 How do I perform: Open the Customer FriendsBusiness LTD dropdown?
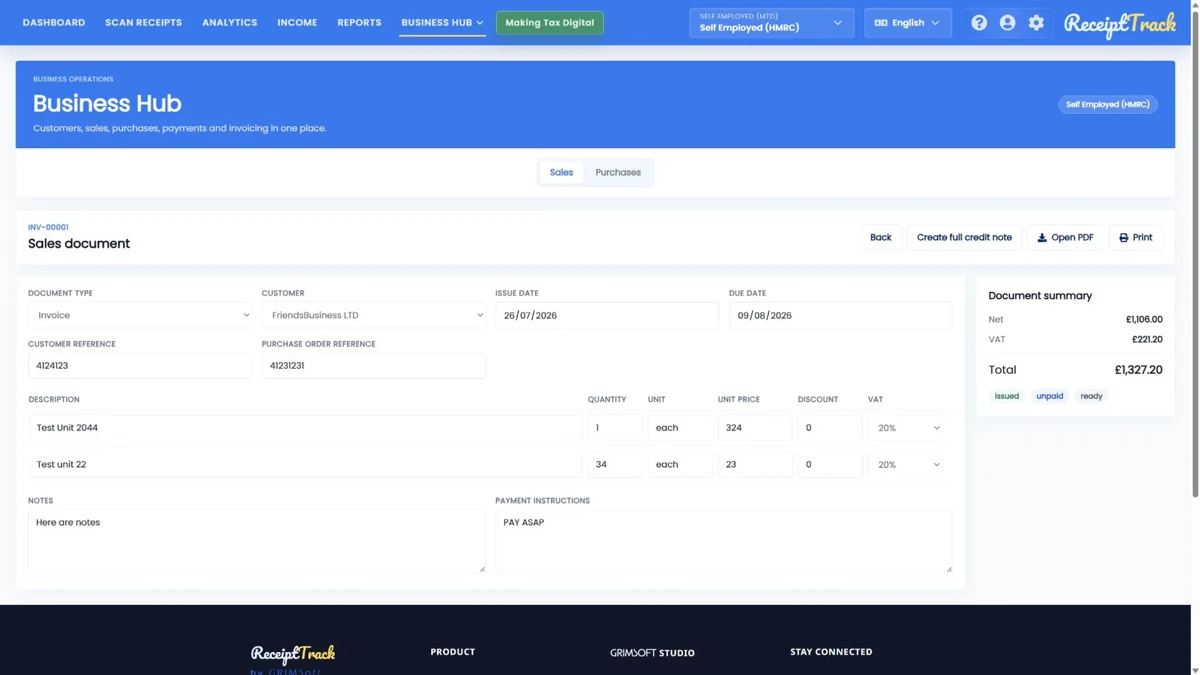pos(374,315)
